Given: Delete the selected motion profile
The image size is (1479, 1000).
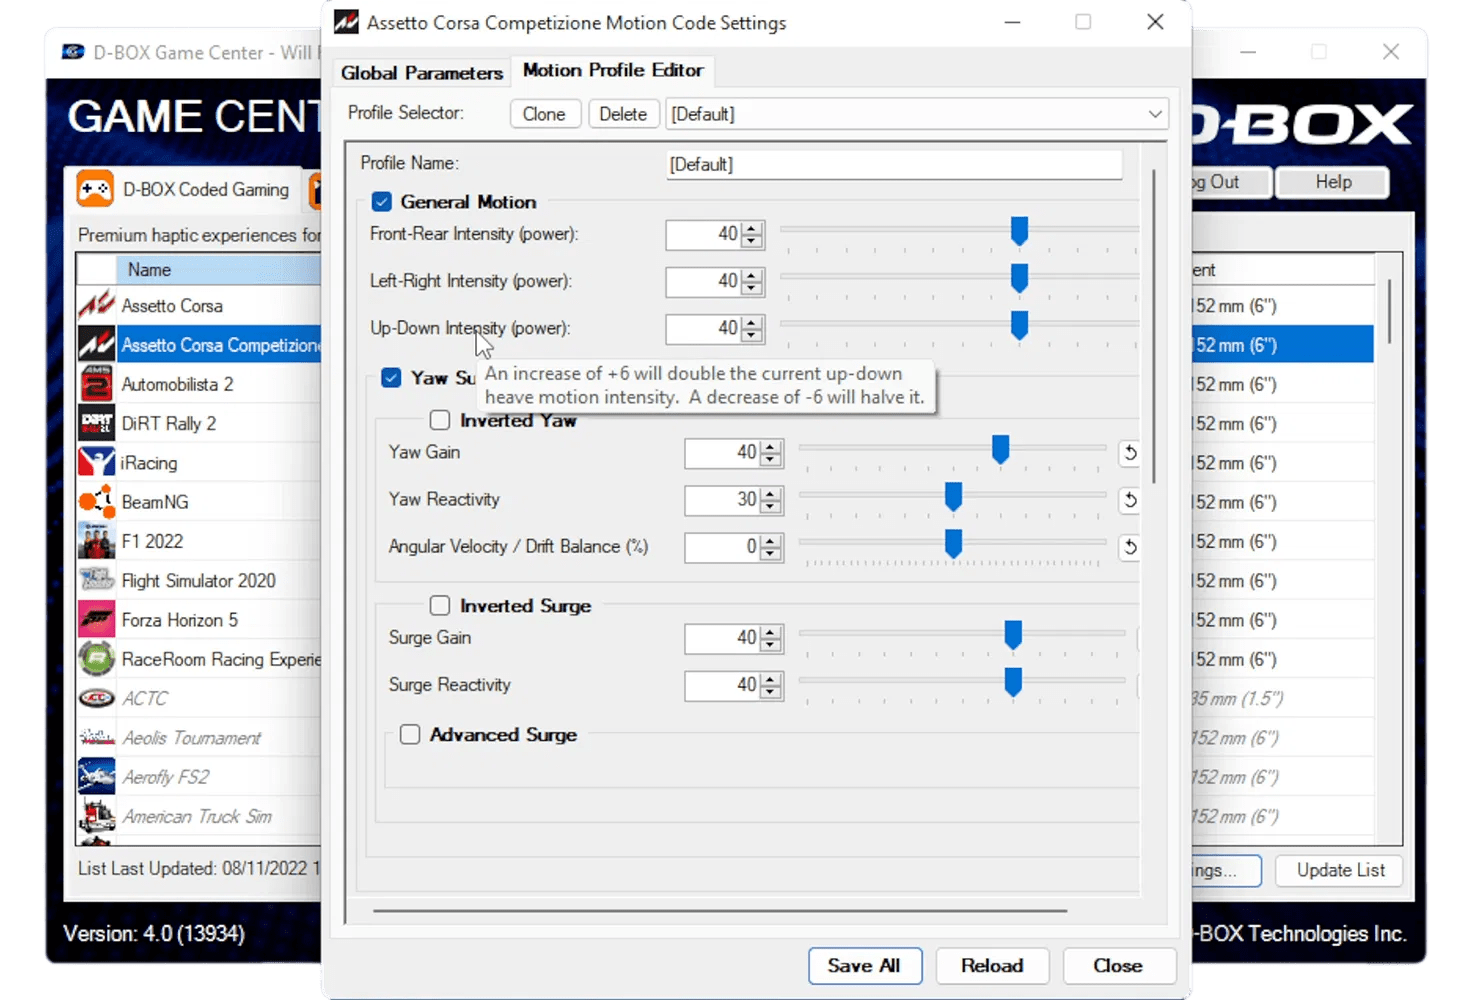Looking at the screenshot, I should point(623,114).
